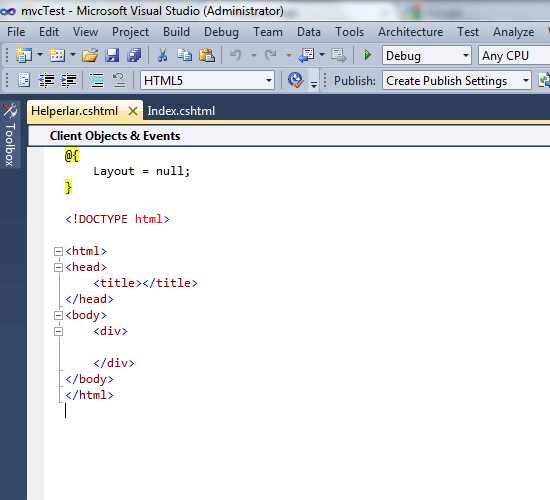Switch to the Index.cshtml tab
550x500 pixels.
(181, 111)
